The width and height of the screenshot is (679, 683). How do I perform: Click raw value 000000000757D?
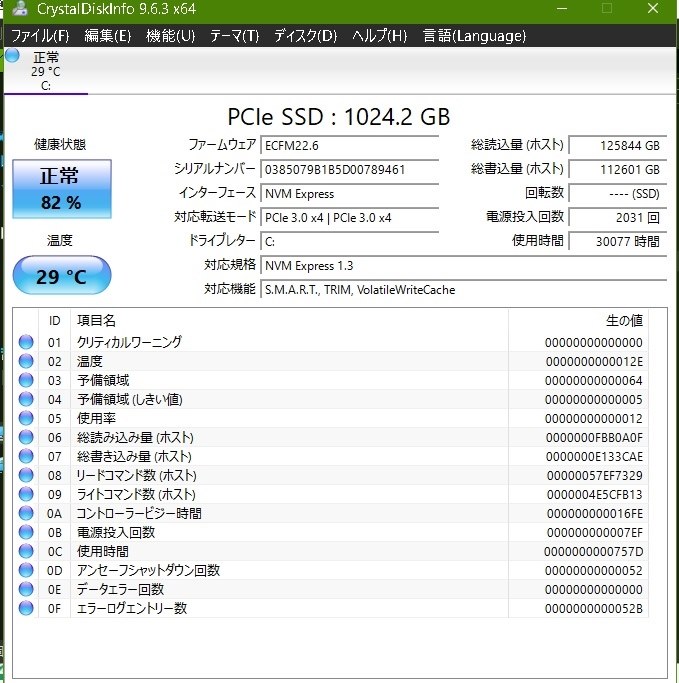[593, 552]
